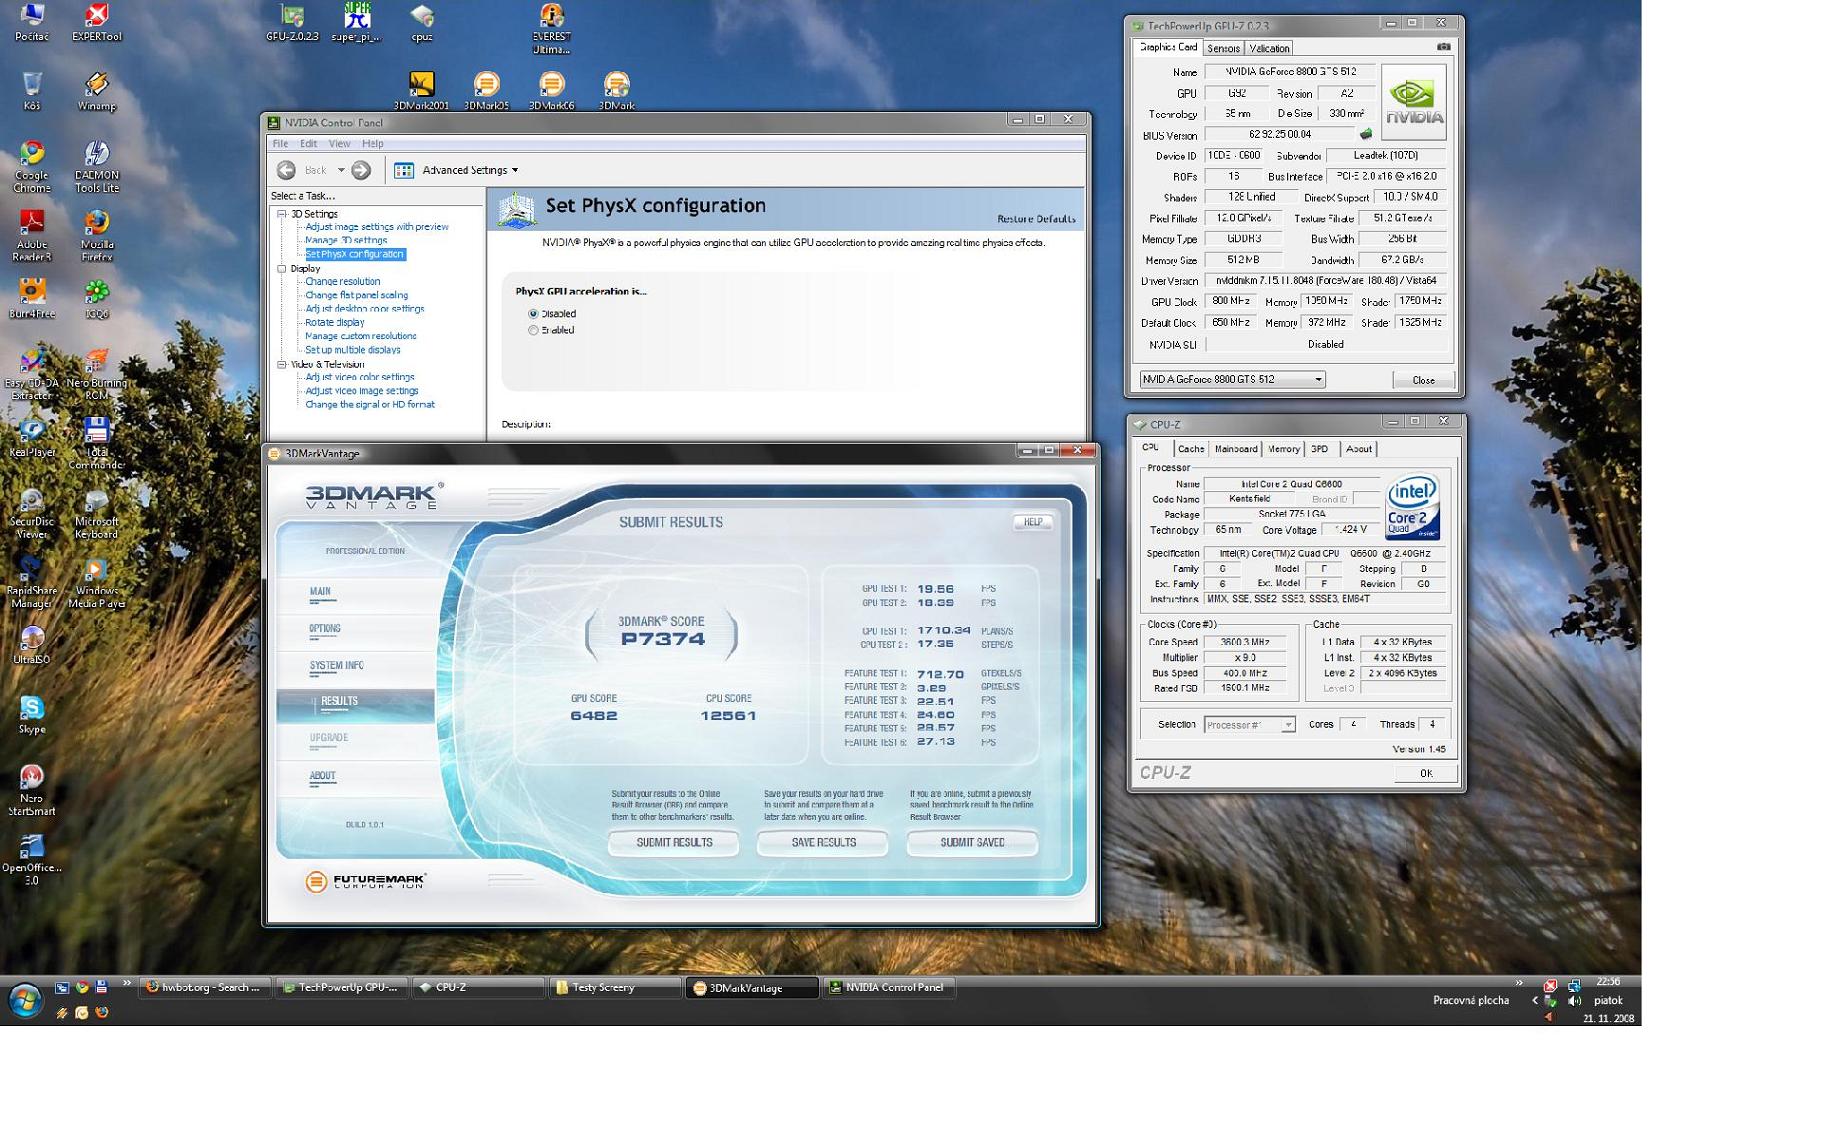Open the Winamp desktop icon

(x=96, y=91)
